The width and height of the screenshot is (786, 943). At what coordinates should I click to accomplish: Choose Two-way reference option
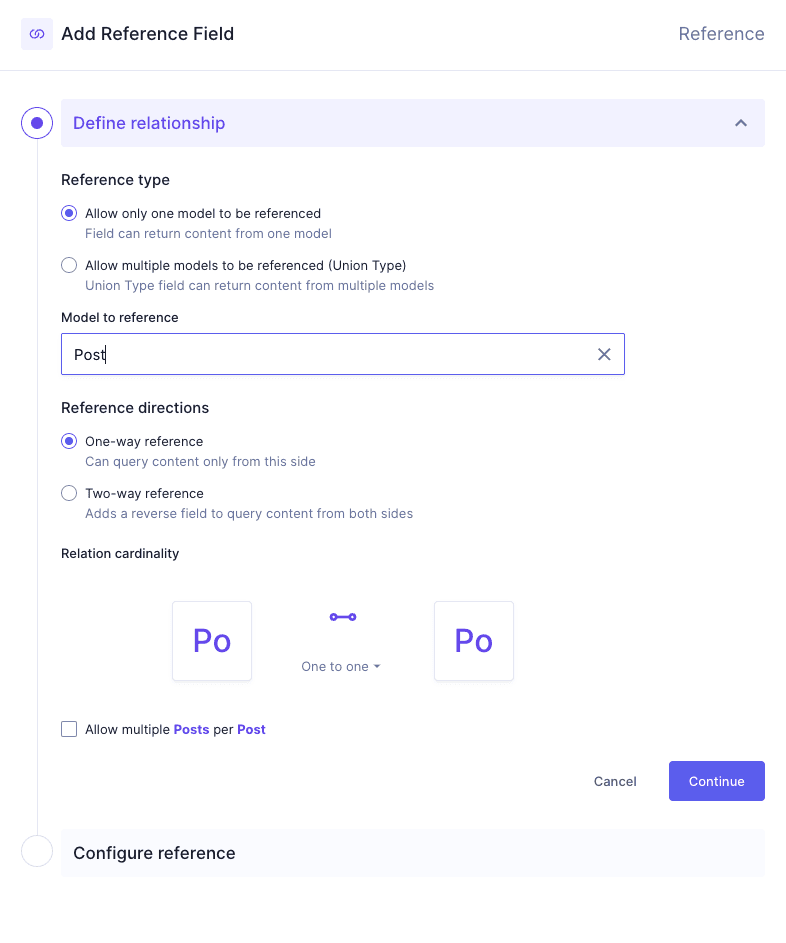69,493
